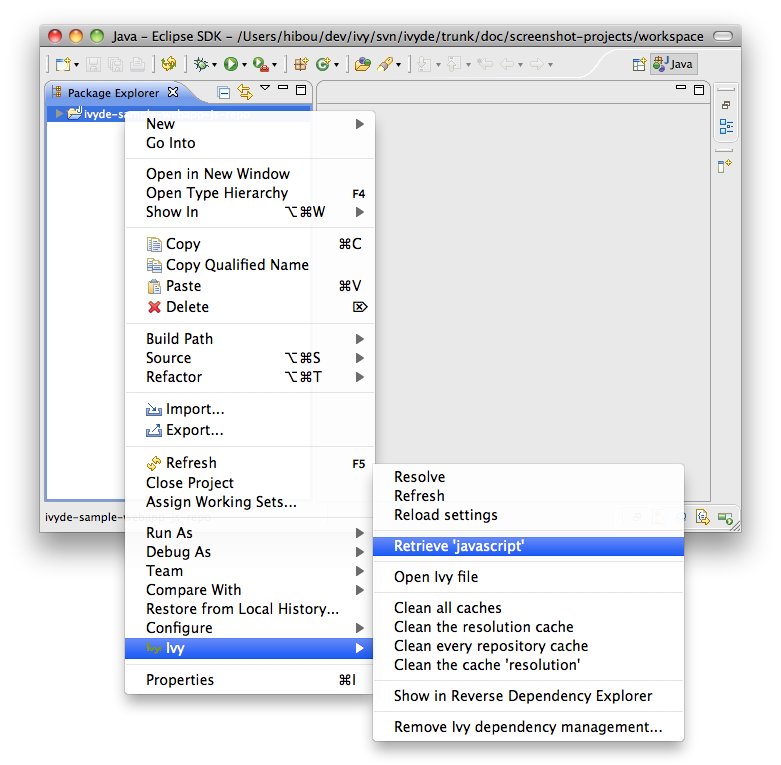Image resolution: width=781 pixels, height=765 pixels.
Task: Close the Package Explorer tab
Action: (x=173, y=92)
